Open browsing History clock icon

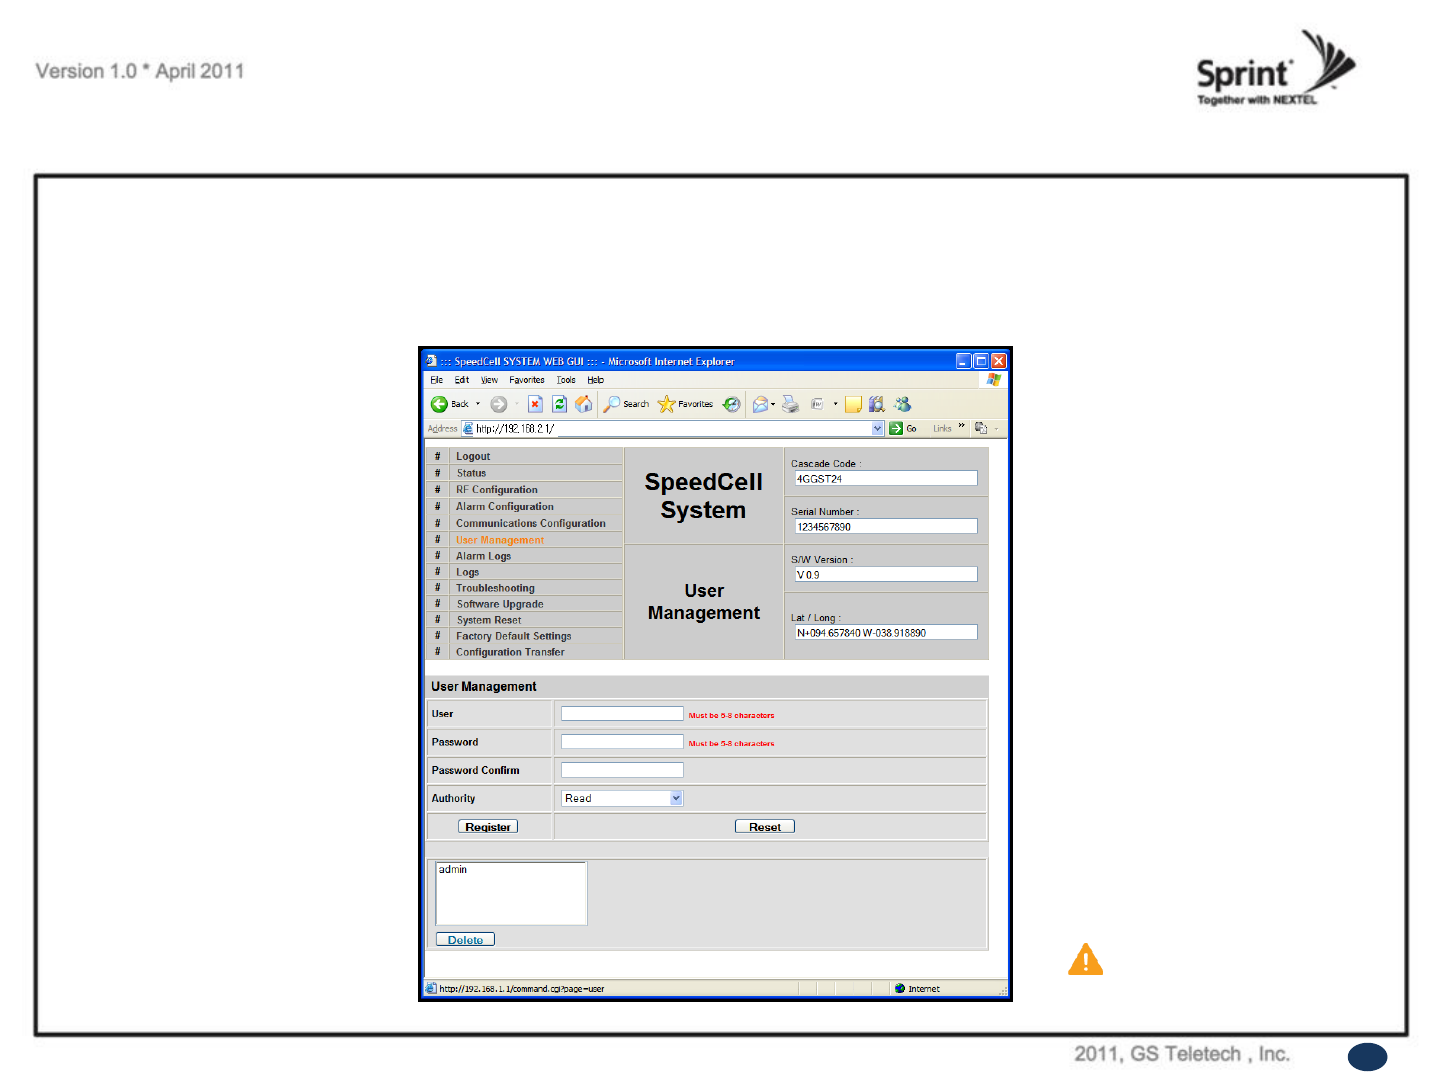point(732,404)
